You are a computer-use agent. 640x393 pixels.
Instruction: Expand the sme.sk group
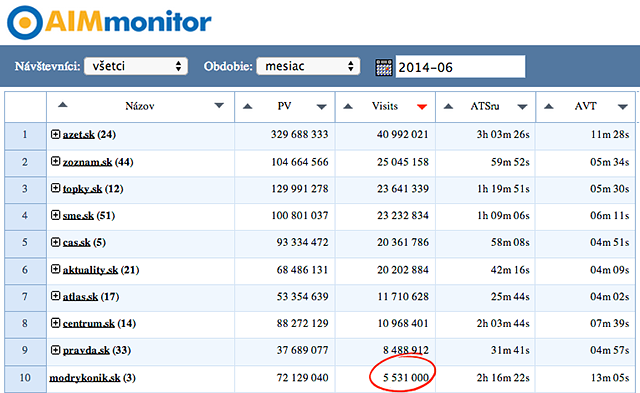point(56,215)
